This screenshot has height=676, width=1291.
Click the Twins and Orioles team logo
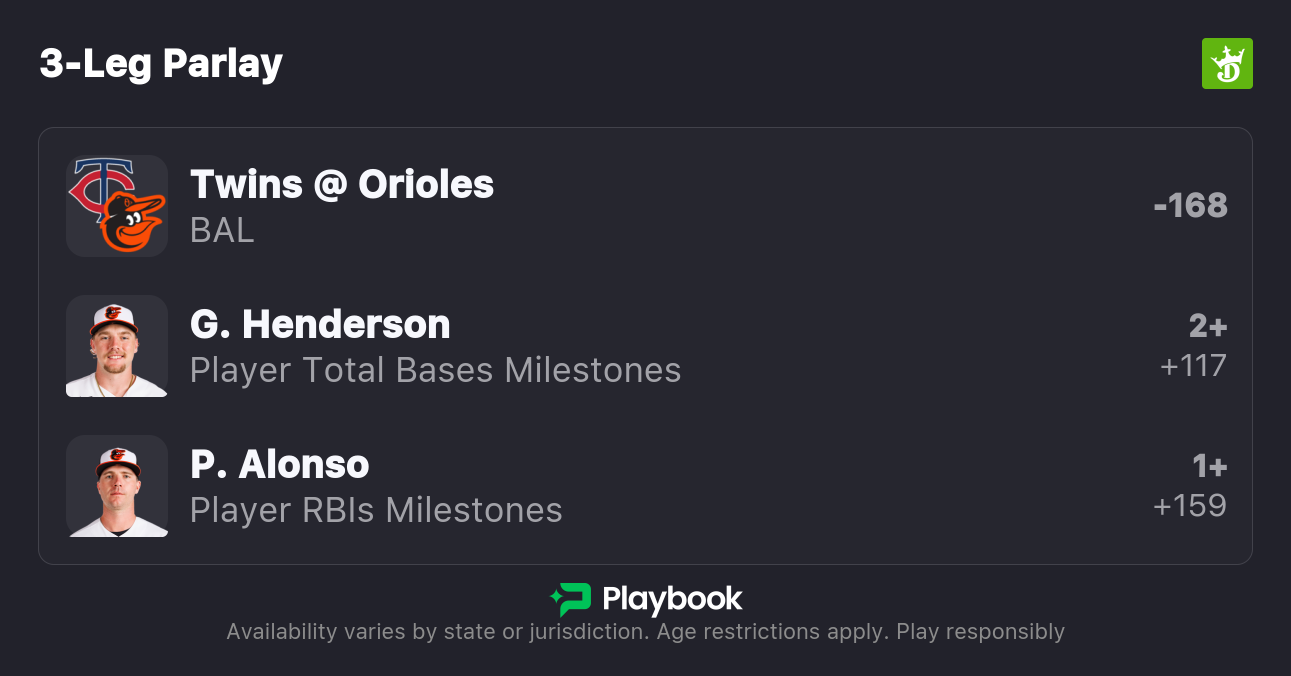pos(117,206)
